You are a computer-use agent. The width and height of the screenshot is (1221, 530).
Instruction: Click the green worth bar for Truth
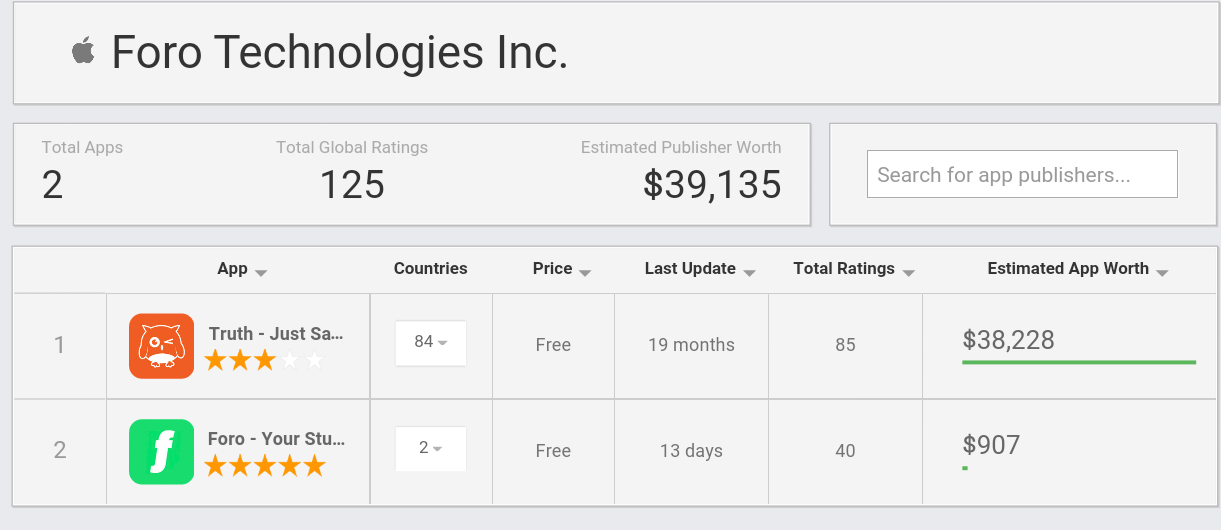tap(1078, 362)
